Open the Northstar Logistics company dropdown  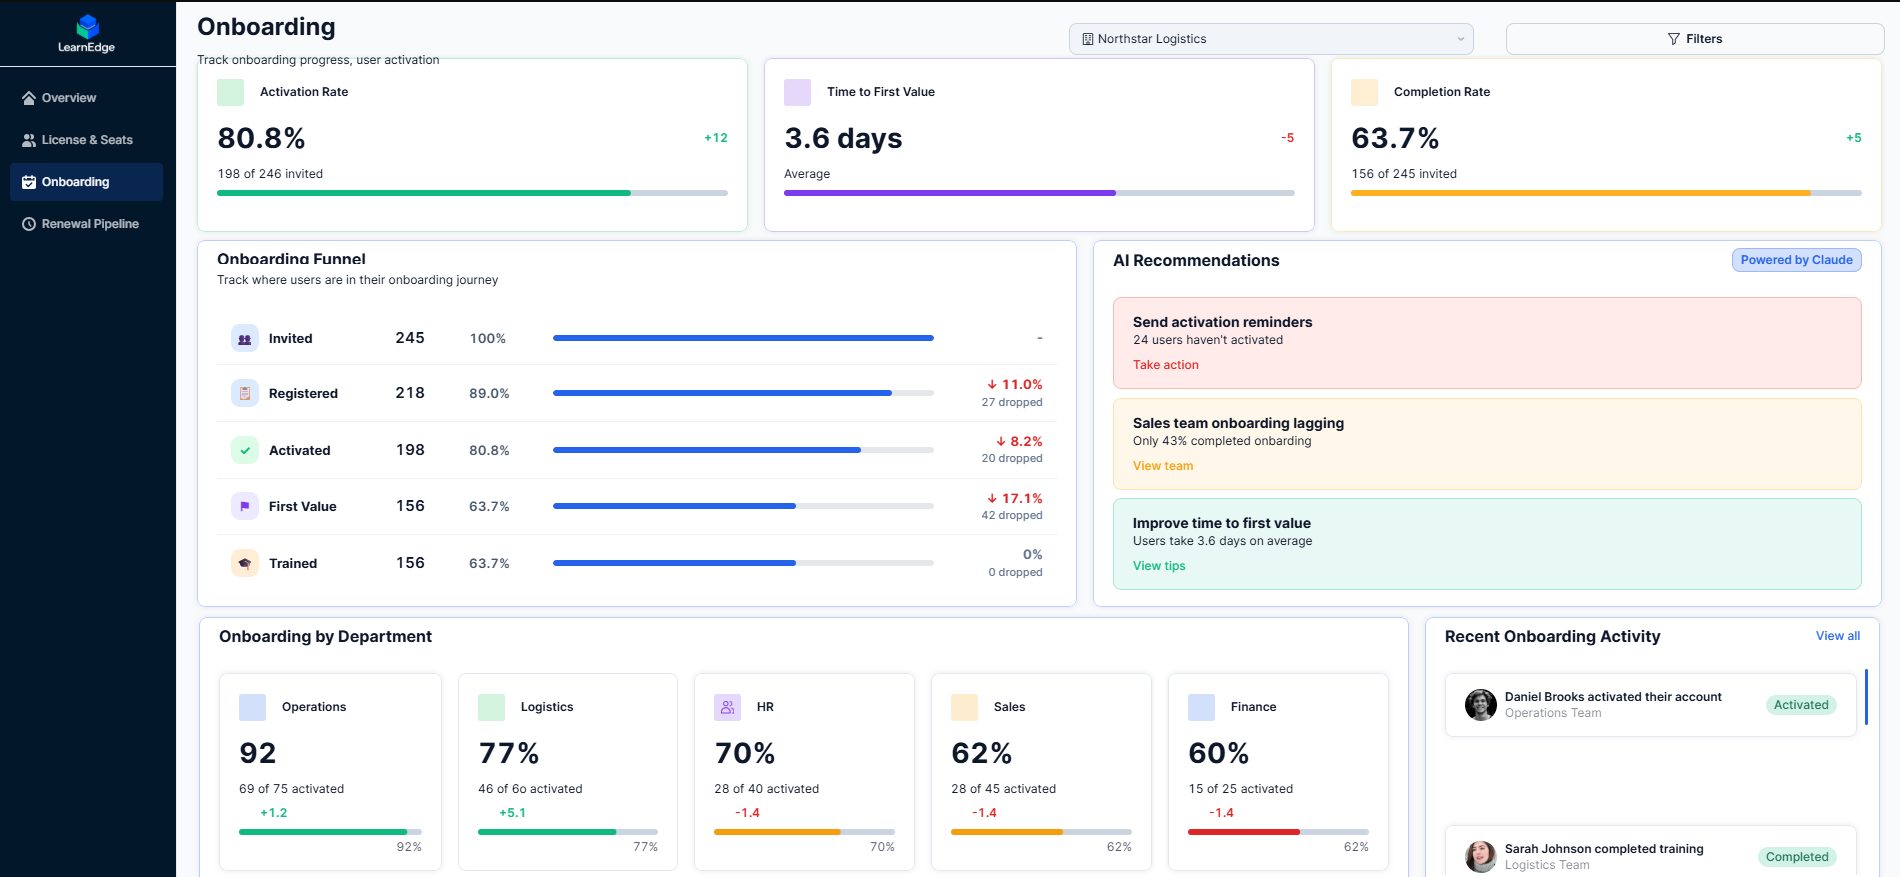click(1271, 39)
